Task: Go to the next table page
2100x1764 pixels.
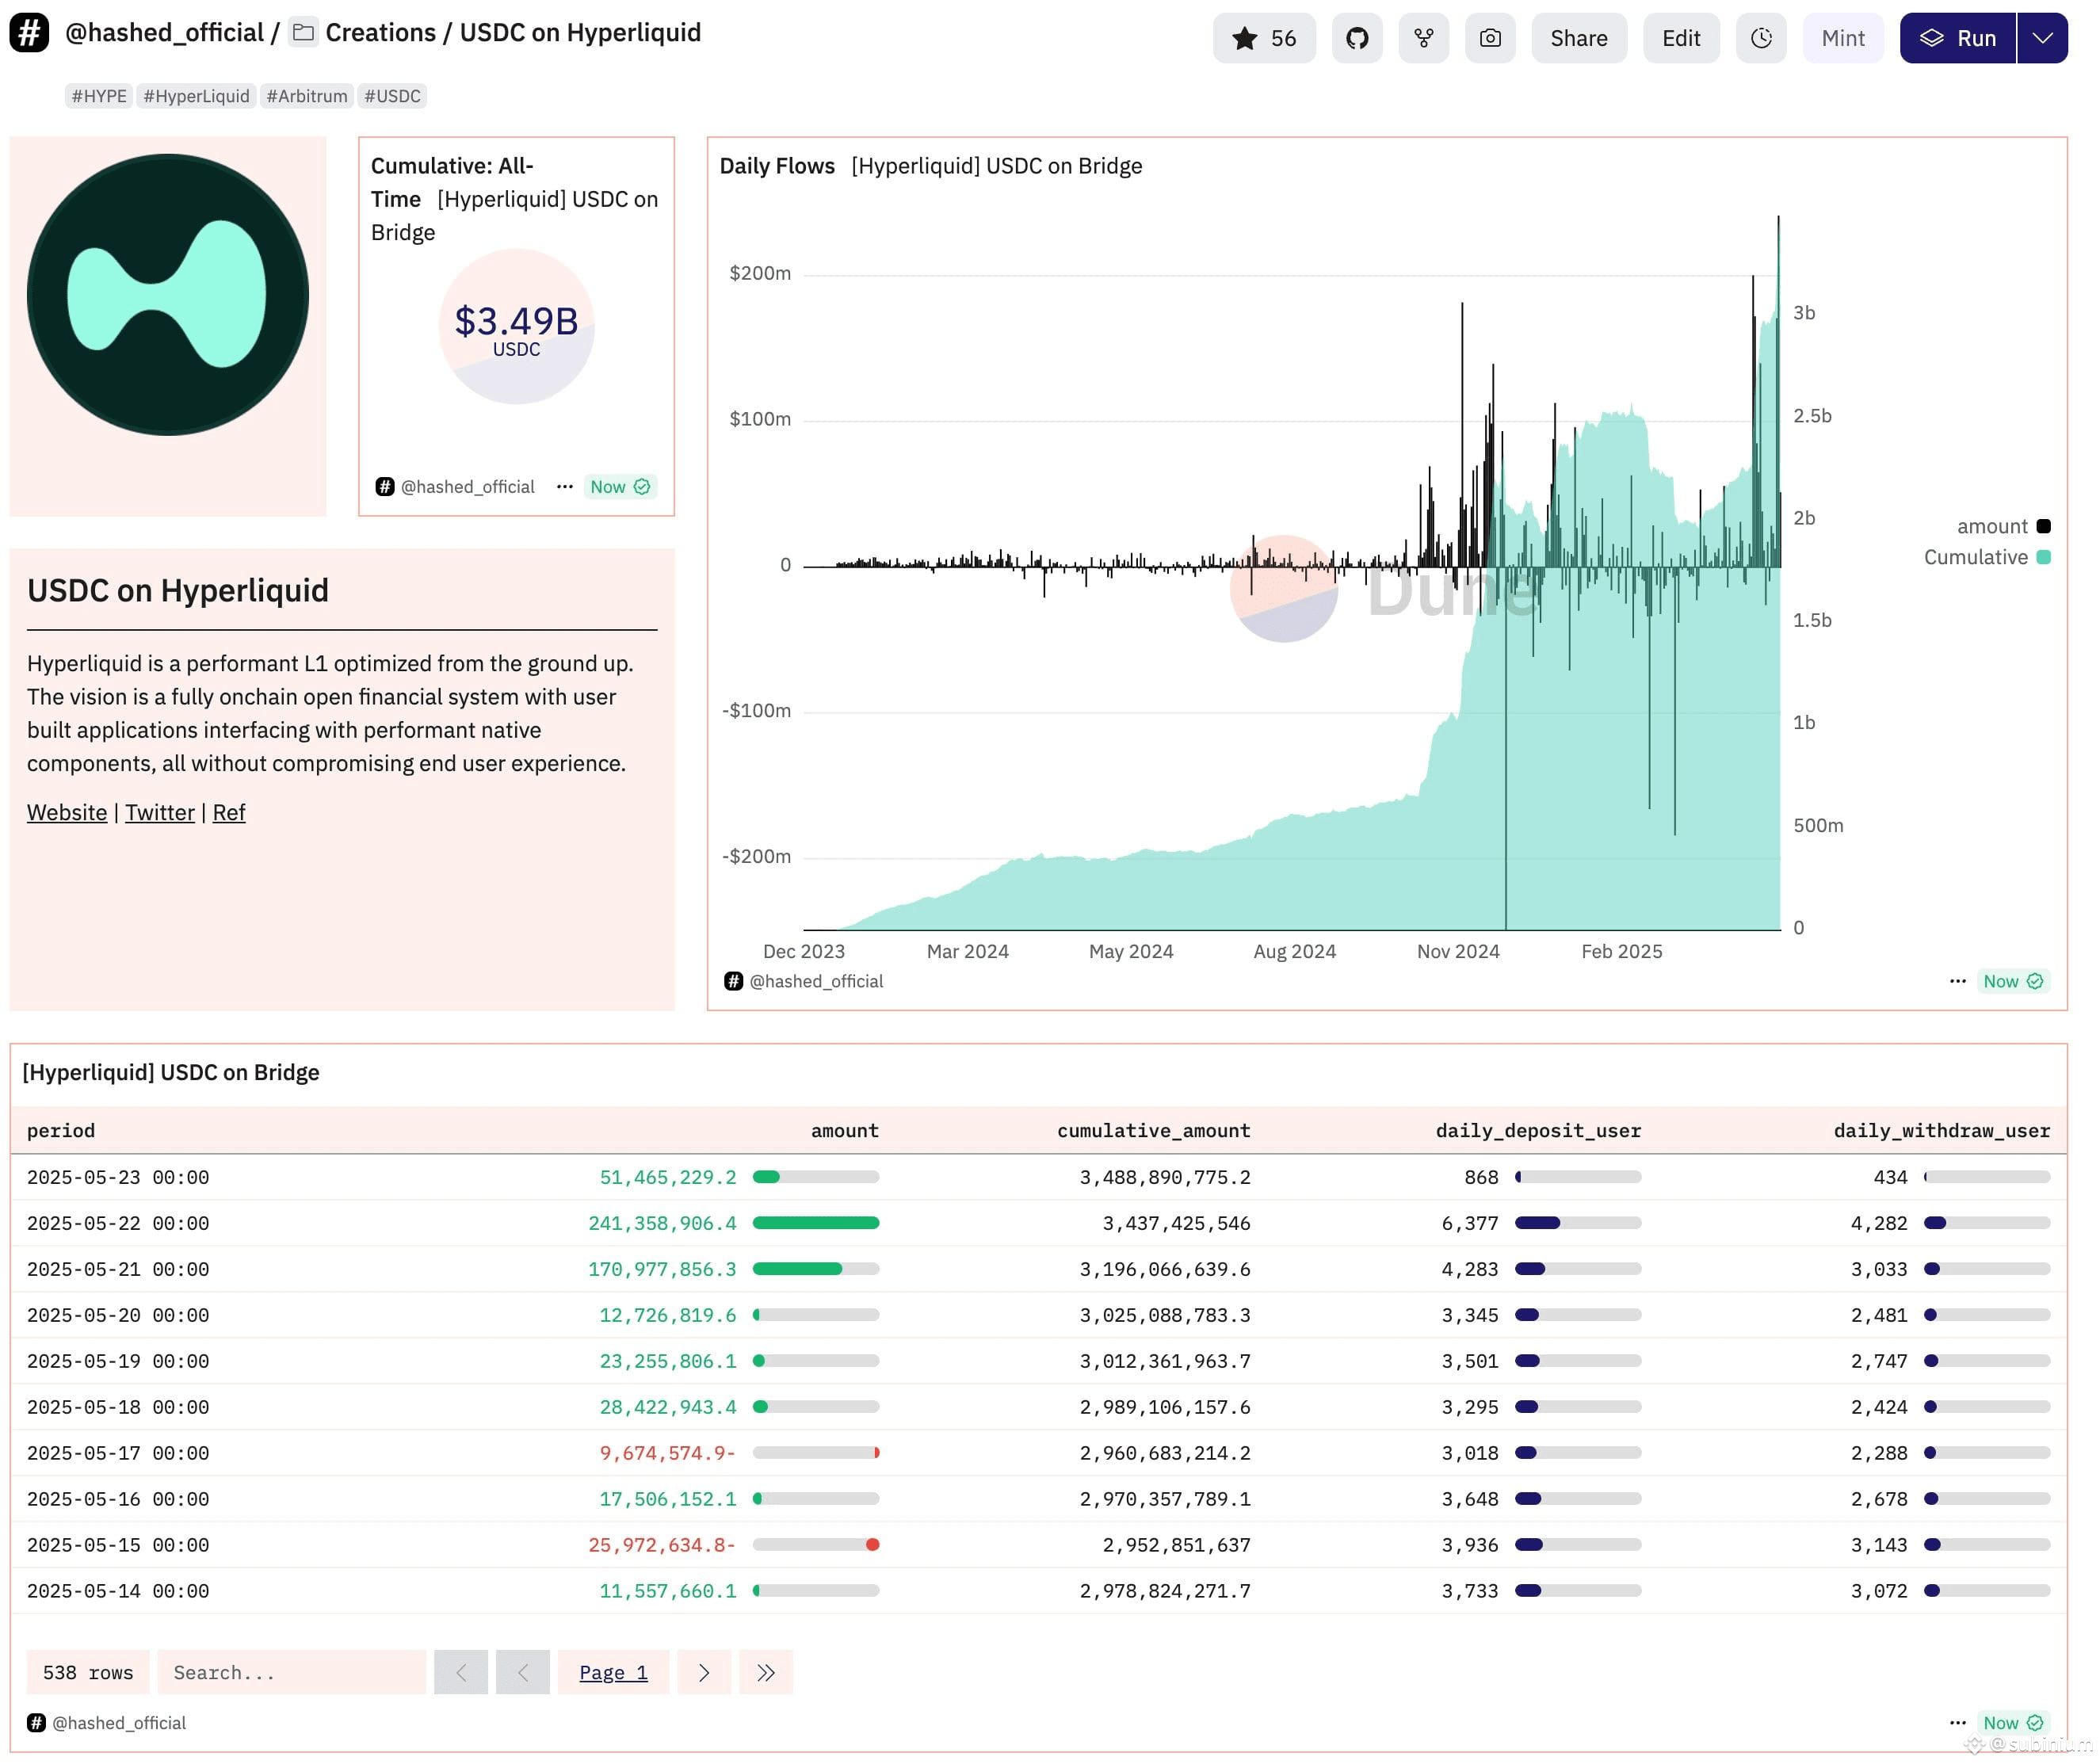Action: (704, 1672)
